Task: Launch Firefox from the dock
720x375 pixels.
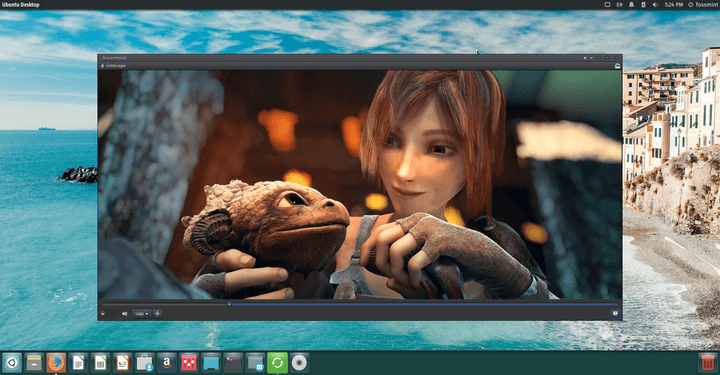Action: 56,363
